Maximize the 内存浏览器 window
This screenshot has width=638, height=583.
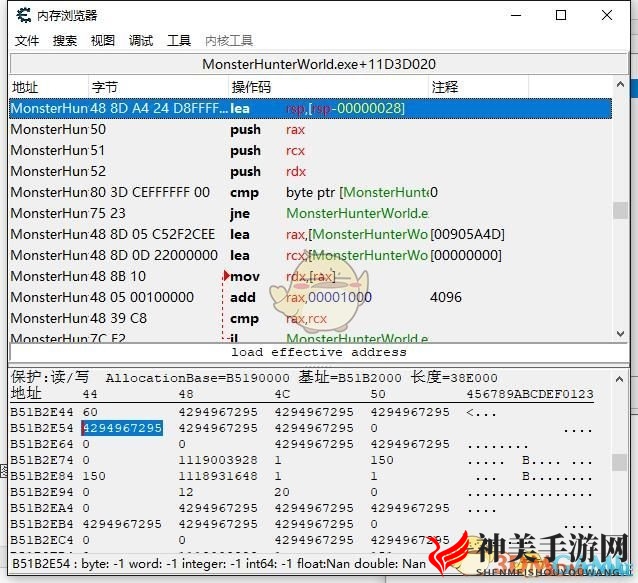(x=561, y=15)
